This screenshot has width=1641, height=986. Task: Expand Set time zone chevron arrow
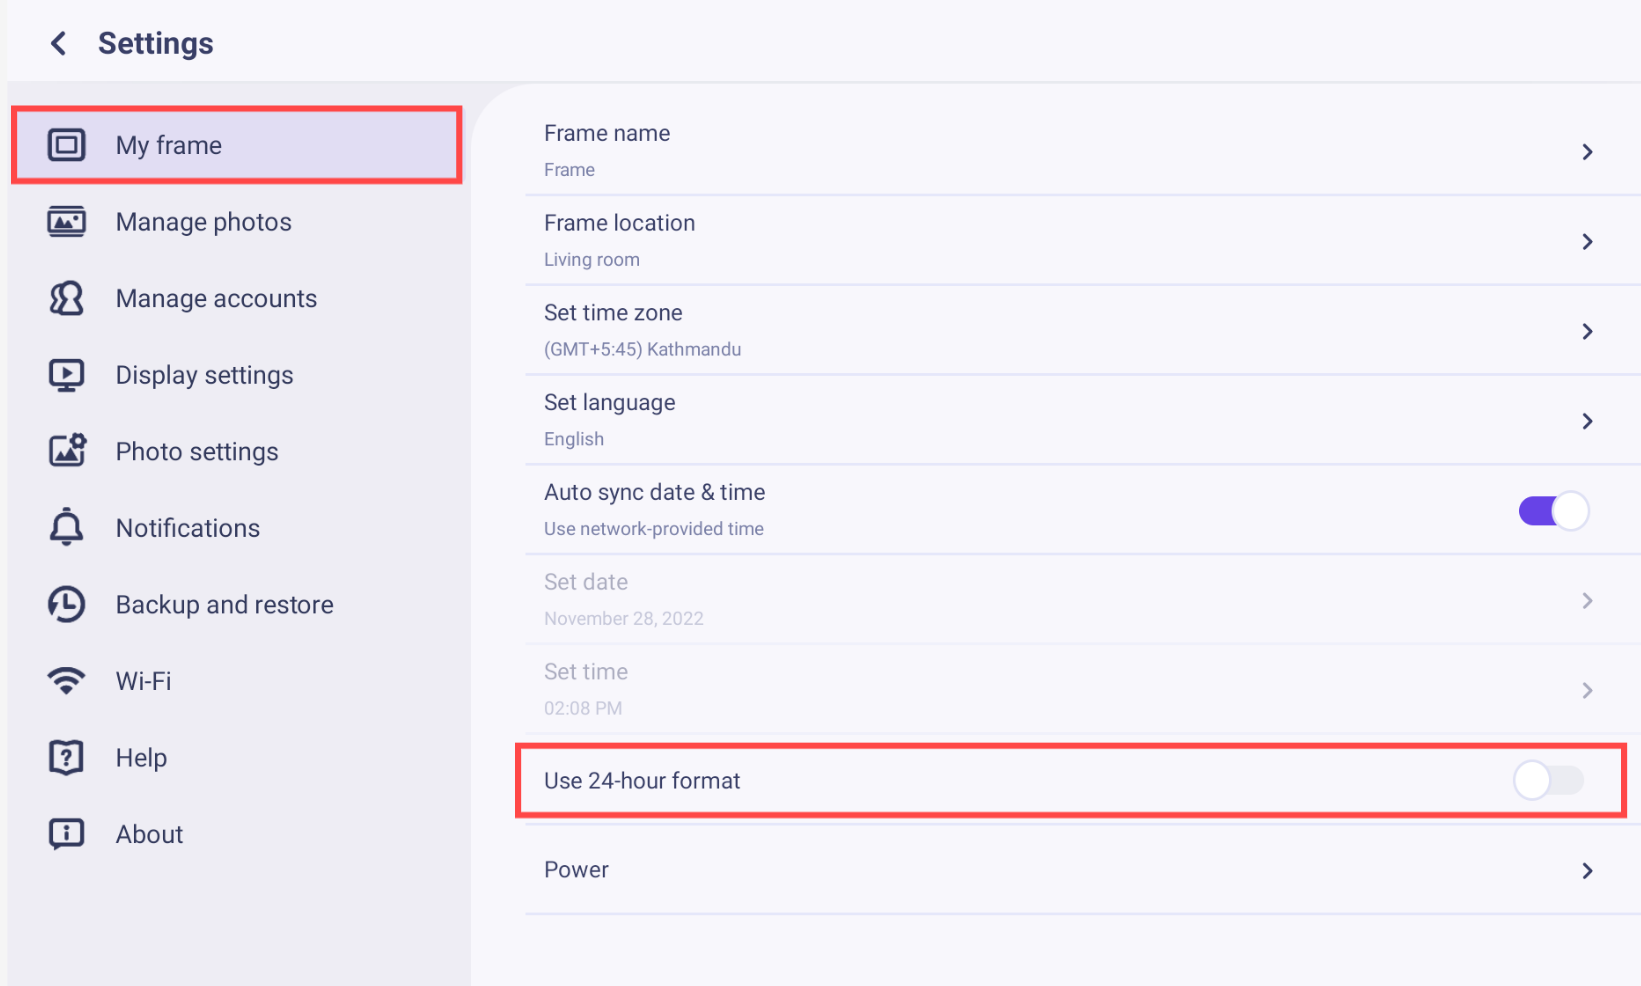(1587, 331)
